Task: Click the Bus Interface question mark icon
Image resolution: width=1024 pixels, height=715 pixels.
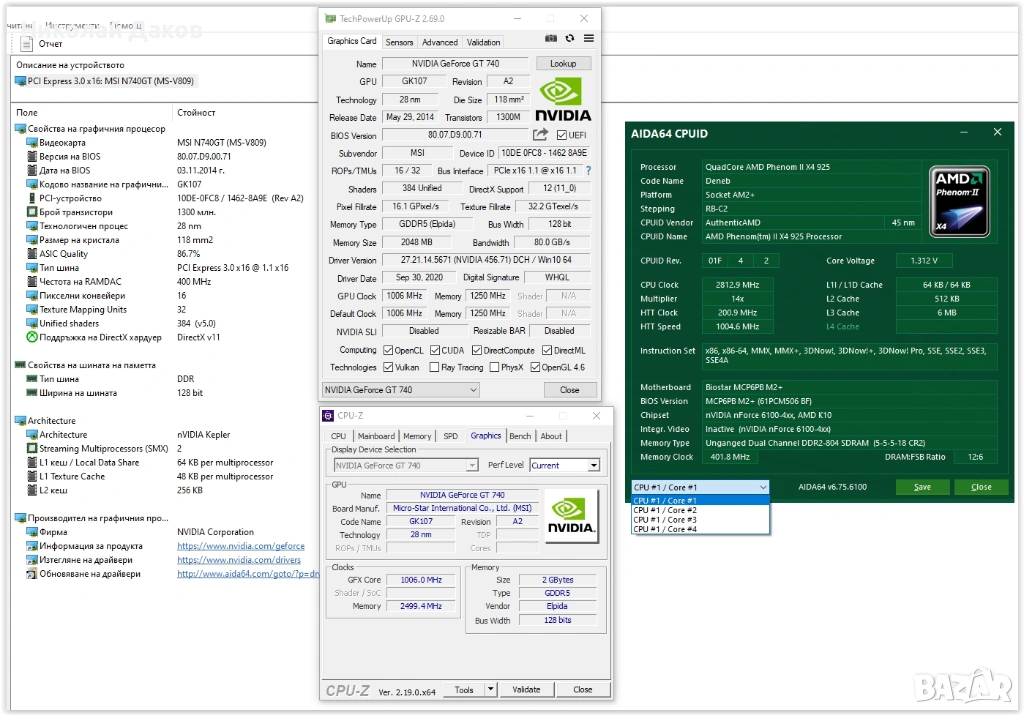Action: (x=588, y=171)
